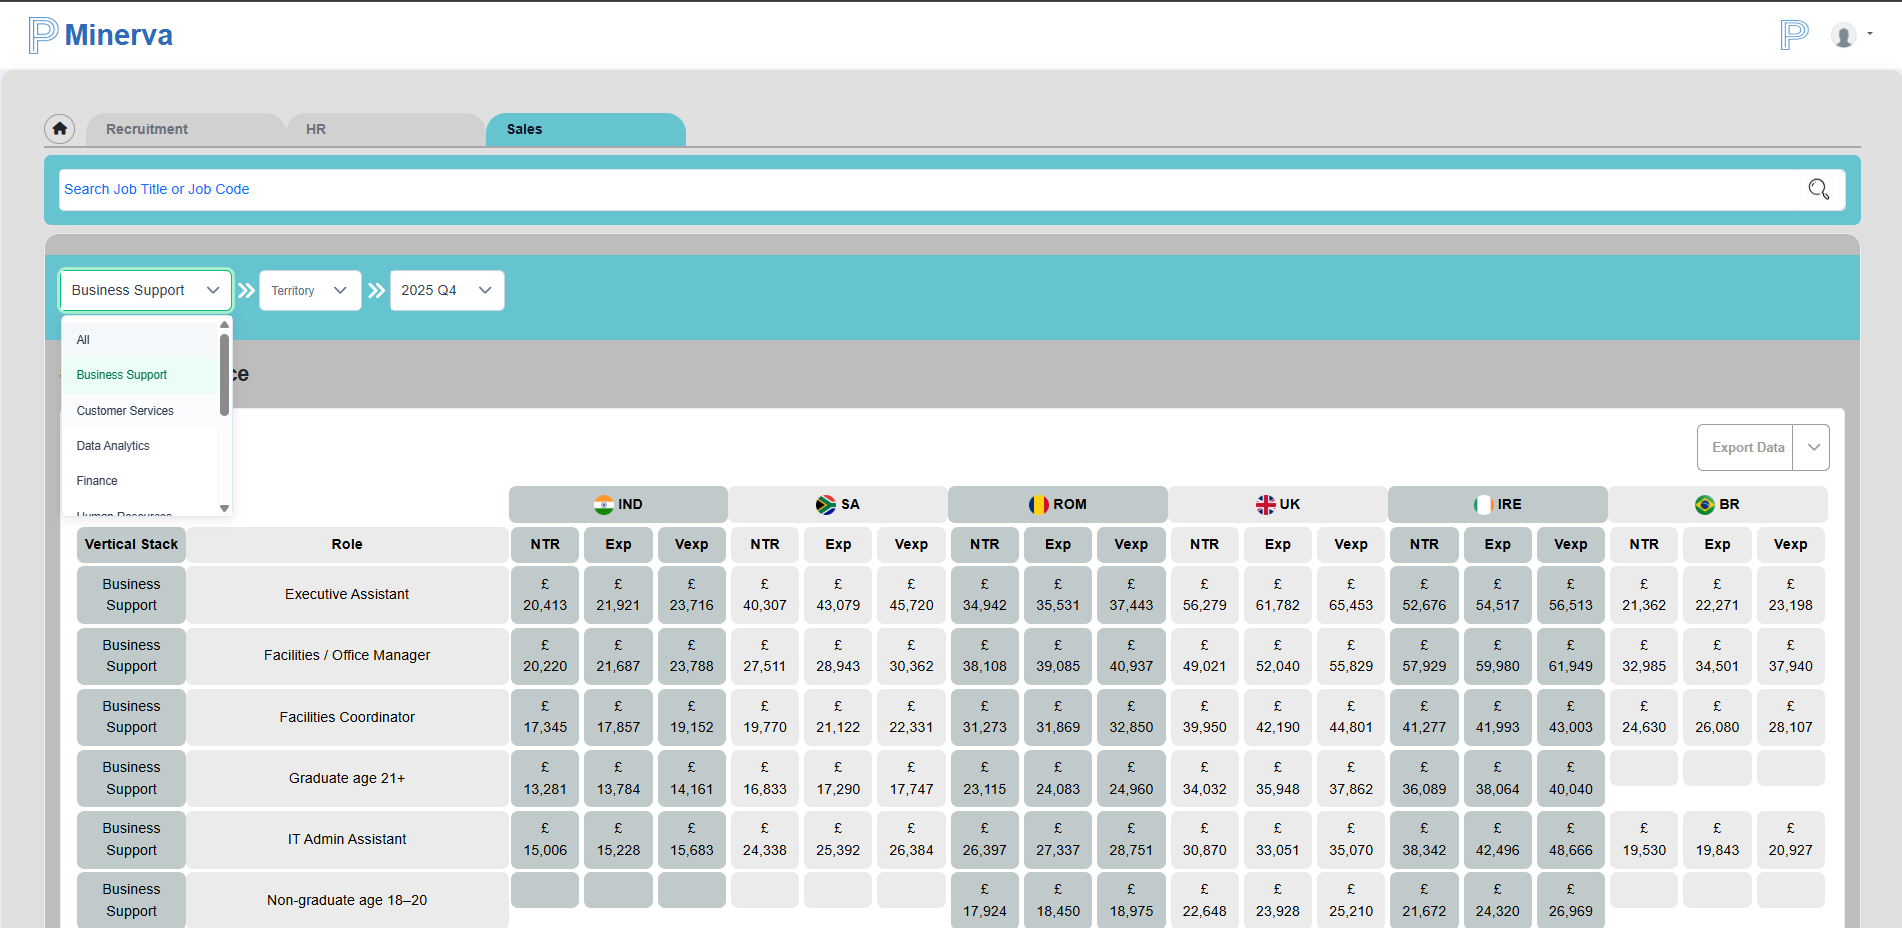1902x928 pixels.
Task: Click the UK flag header
Action: (1278, 504)
